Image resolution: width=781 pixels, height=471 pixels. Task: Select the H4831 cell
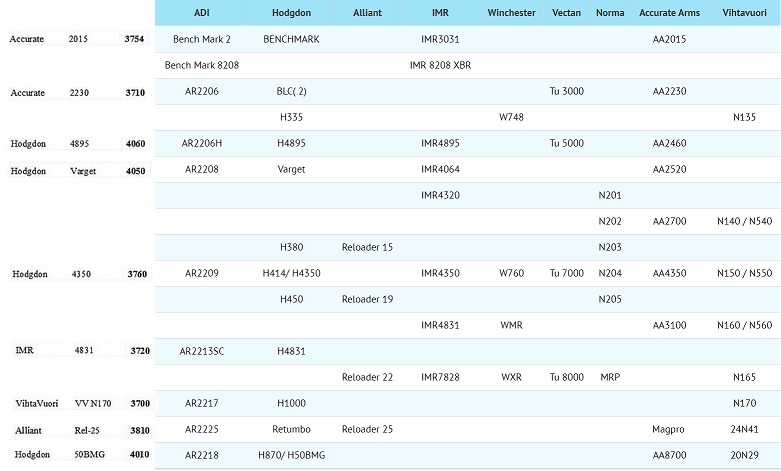[291, 352]
